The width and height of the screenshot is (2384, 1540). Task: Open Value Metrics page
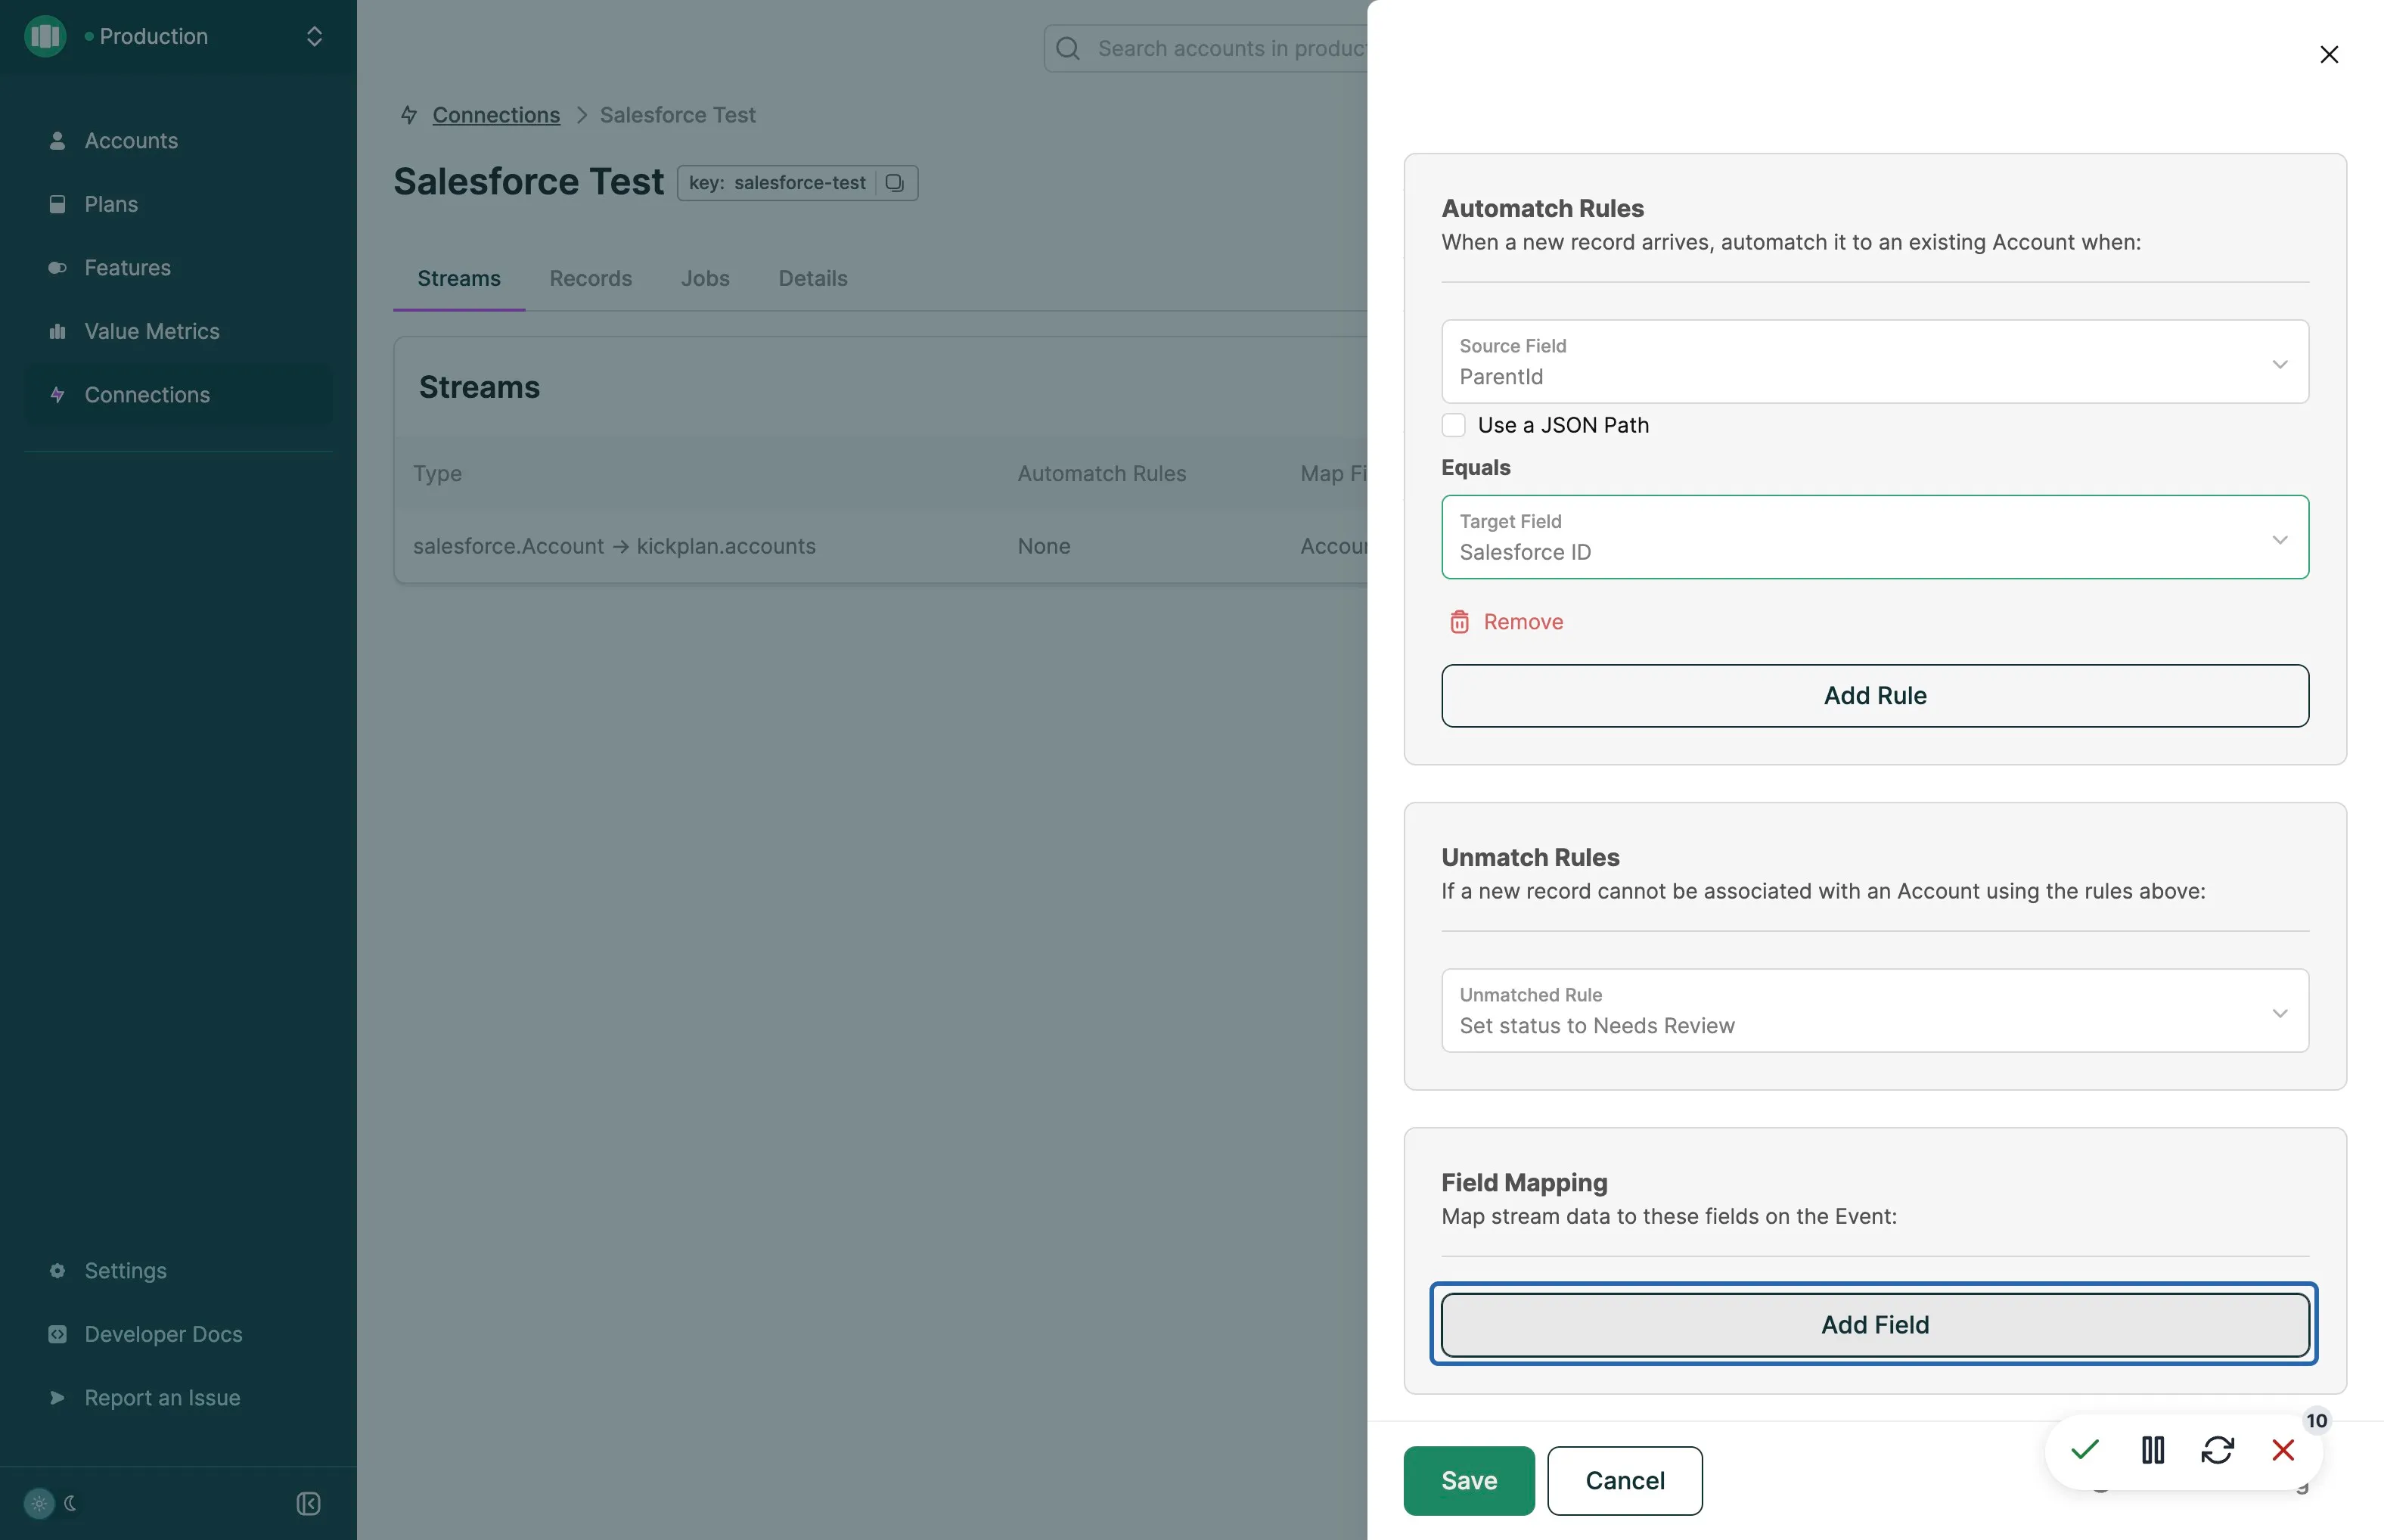(178, 331)
